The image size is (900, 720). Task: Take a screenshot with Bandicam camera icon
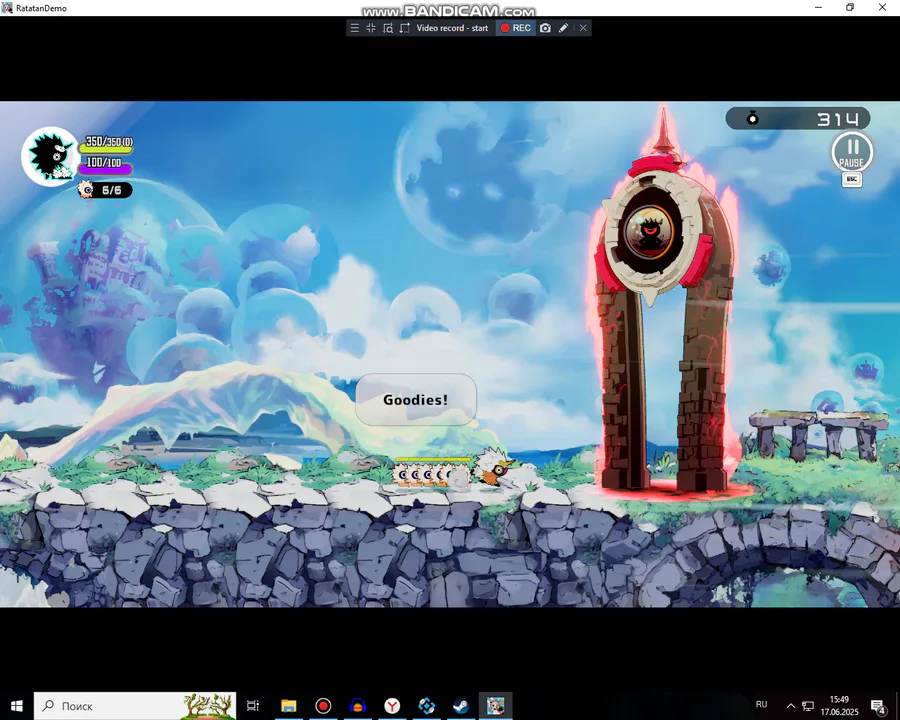coord(545,28)
